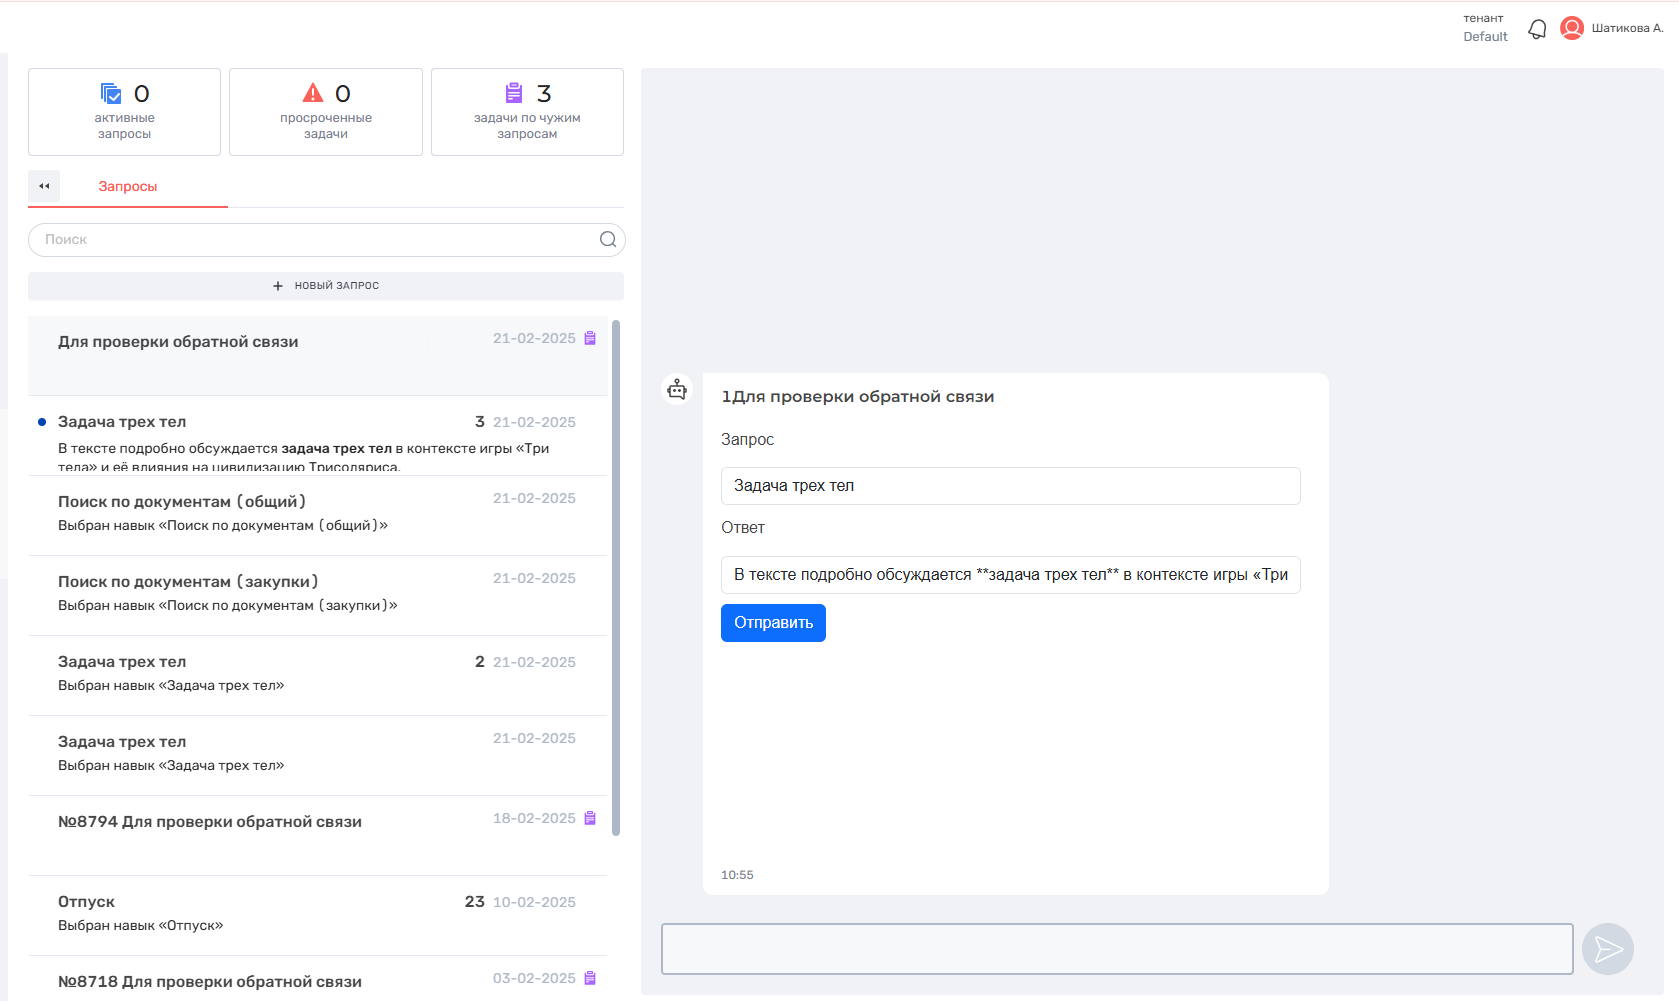Open Задача трех тел request with count 2

point(318,676)
